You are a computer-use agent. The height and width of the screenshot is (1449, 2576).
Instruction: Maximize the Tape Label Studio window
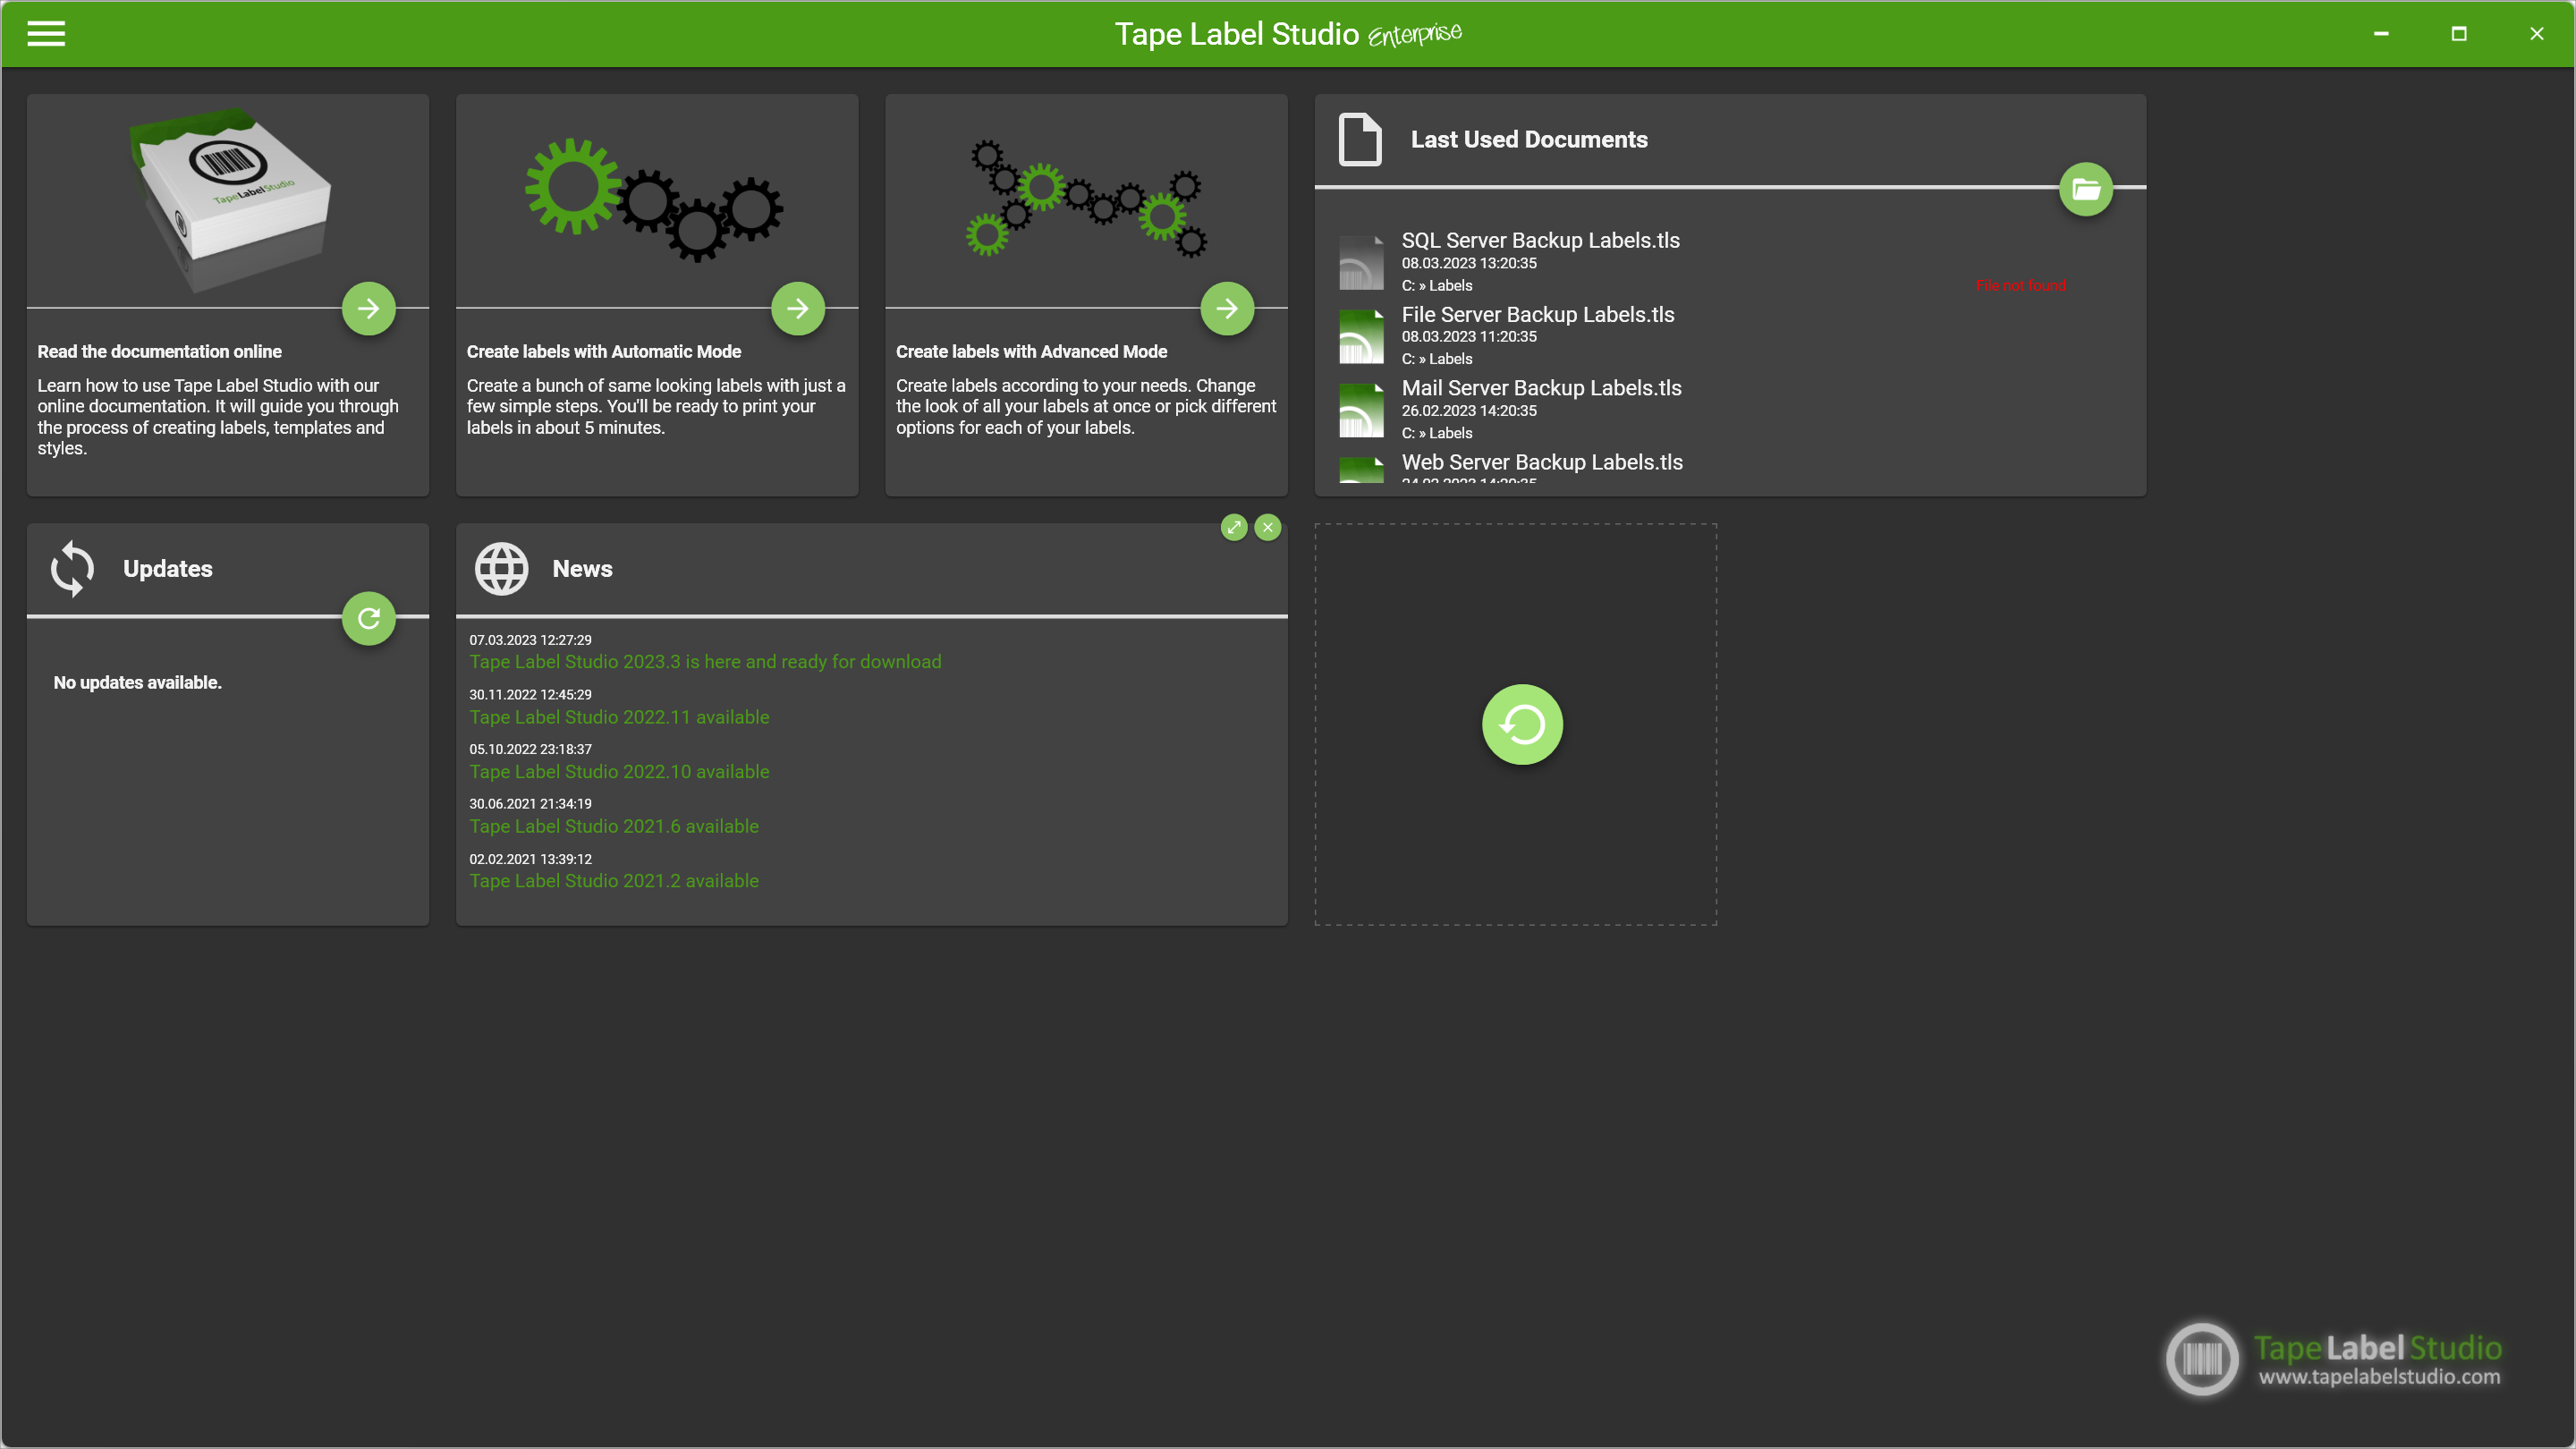click(x=2458, y=34)
